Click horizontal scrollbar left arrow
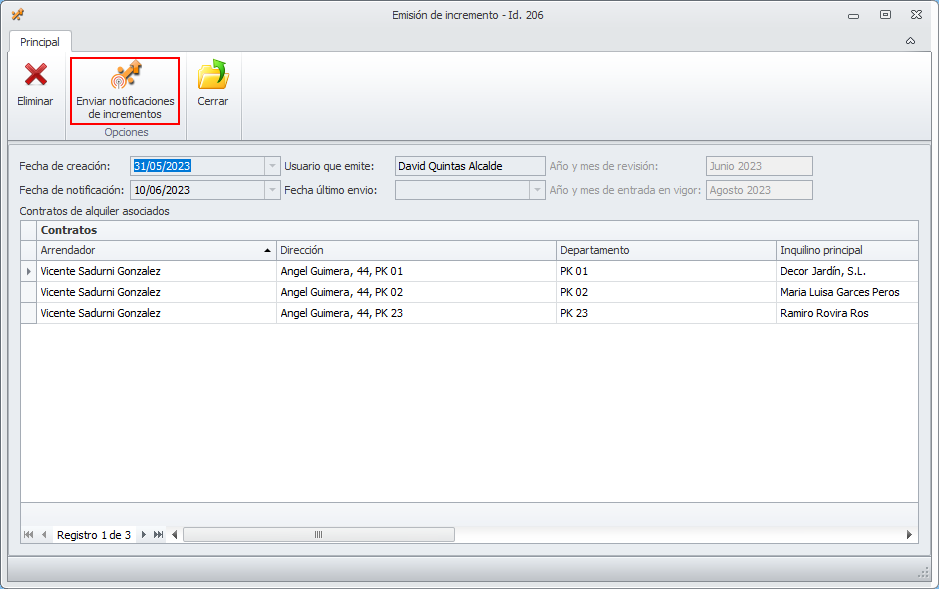 [174, 535]
